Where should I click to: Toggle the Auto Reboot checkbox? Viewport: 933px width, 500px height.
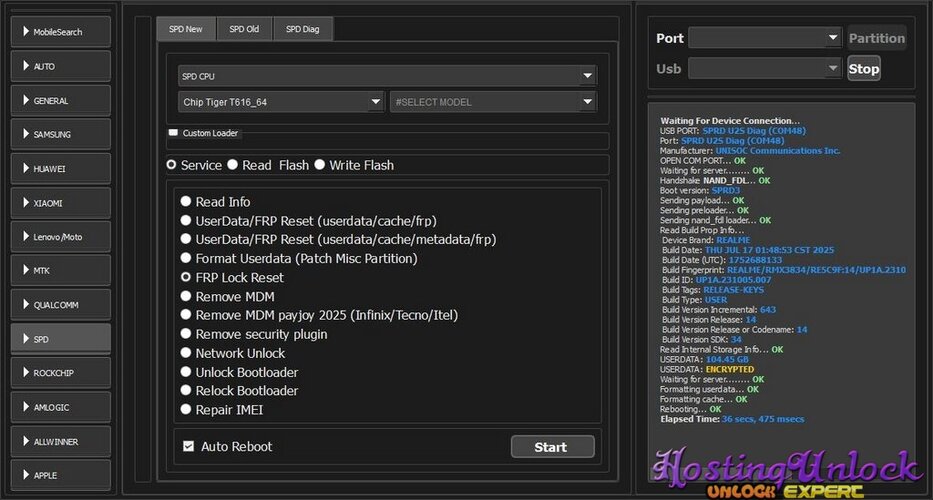[x=188, y=446]
